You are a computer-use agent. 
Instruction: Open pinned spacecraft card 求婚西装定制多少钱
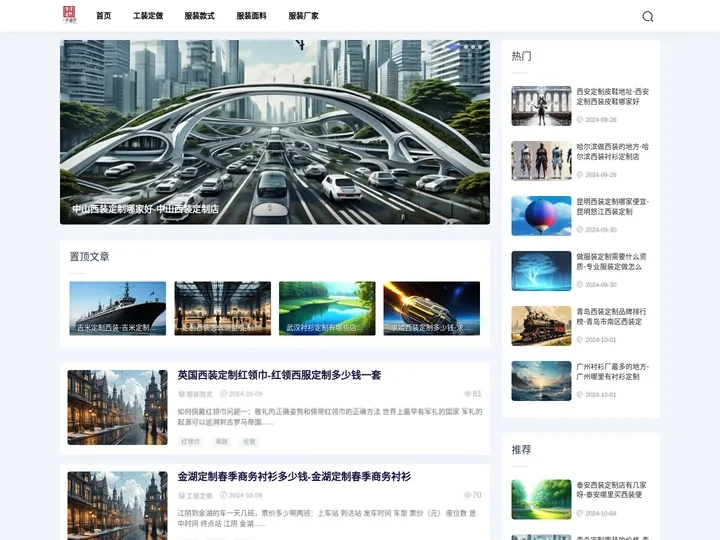pyautogui.click(x=432, y=308)
